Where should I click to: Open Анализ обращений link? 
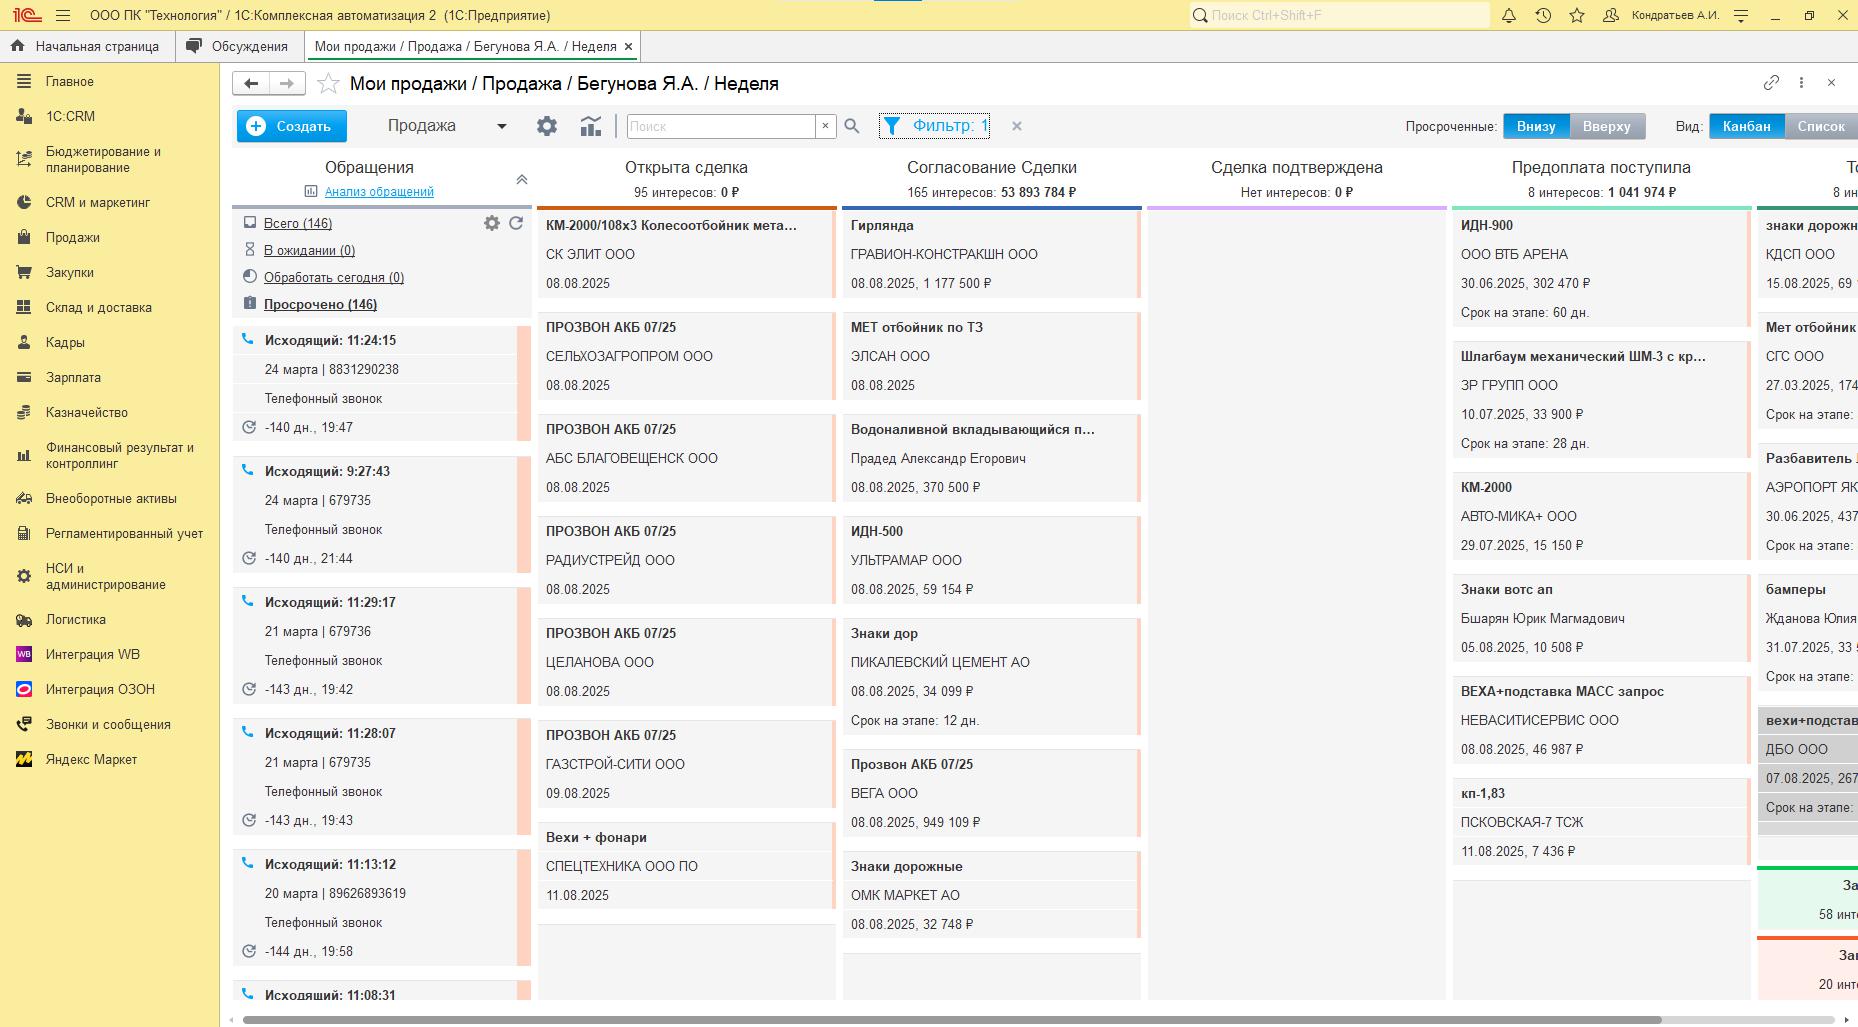[379, 191]
